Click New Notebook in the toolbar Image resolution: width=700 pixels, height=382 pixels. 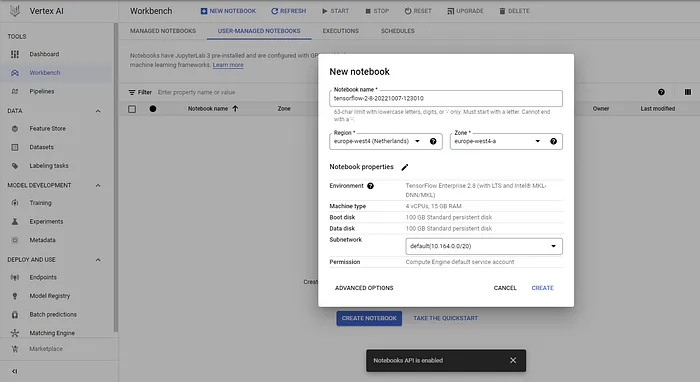point(228,11)
